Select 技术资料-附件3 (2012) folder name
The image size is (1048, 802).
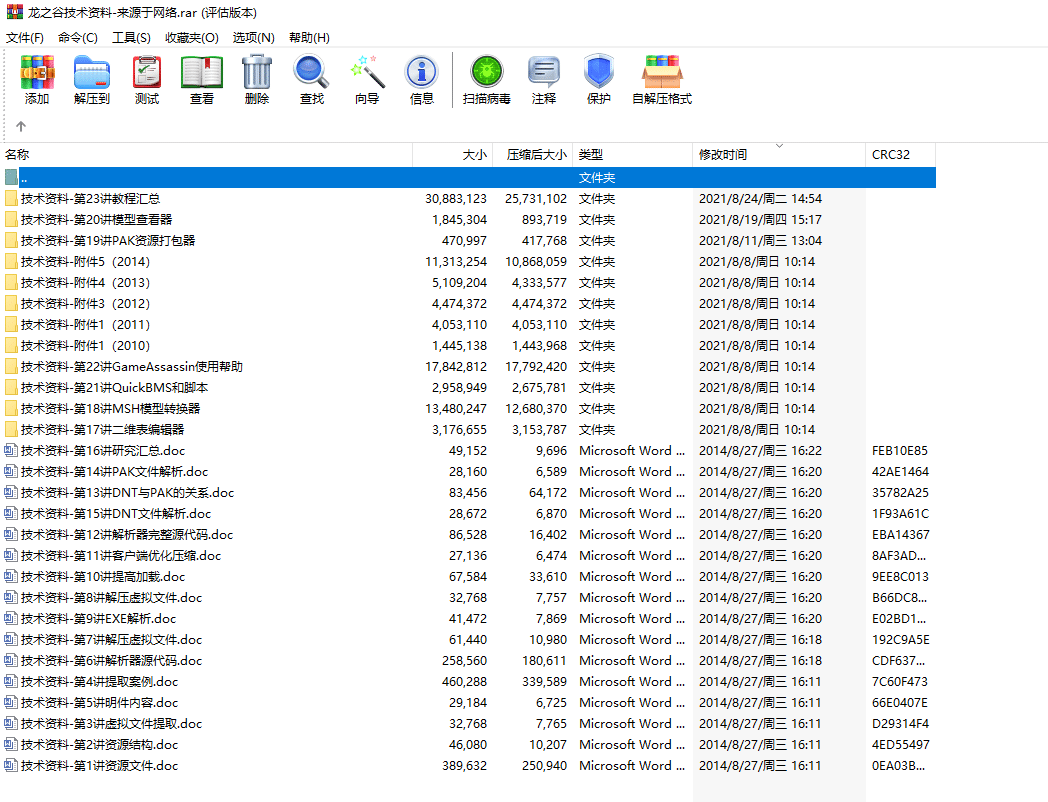(x=85, y=303)
